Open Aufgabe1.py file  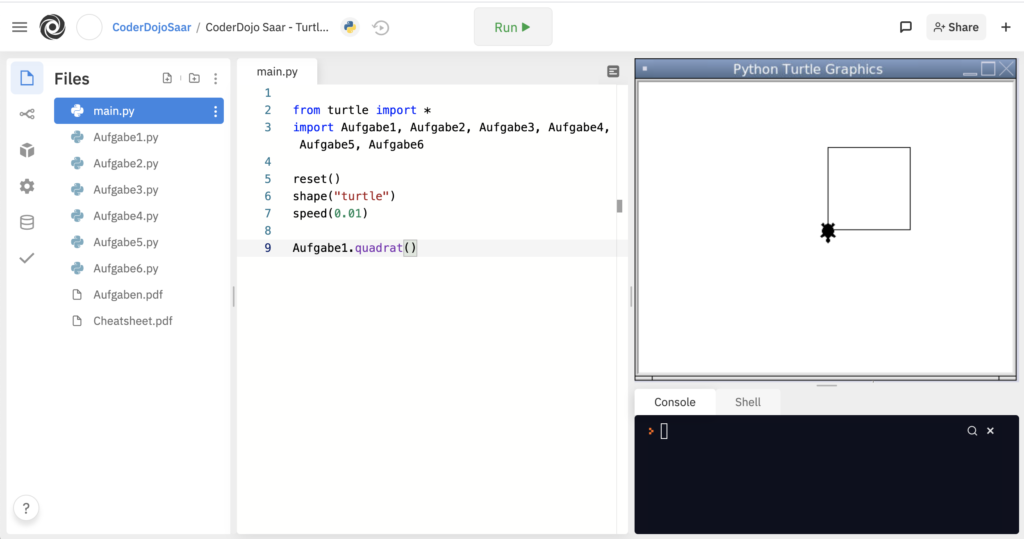click(x=125, y=137)
